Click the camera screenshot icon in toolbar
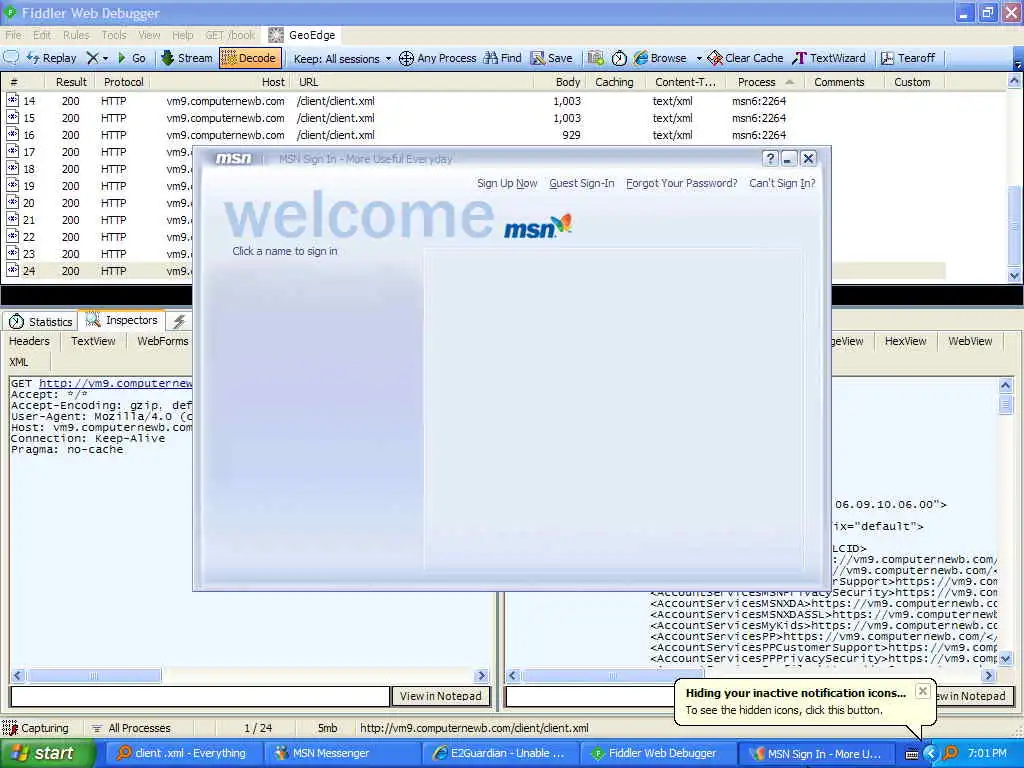Image resolution: width=1024 pixels, height=768 pixels. pyautogui.click(x=595, y=58)
